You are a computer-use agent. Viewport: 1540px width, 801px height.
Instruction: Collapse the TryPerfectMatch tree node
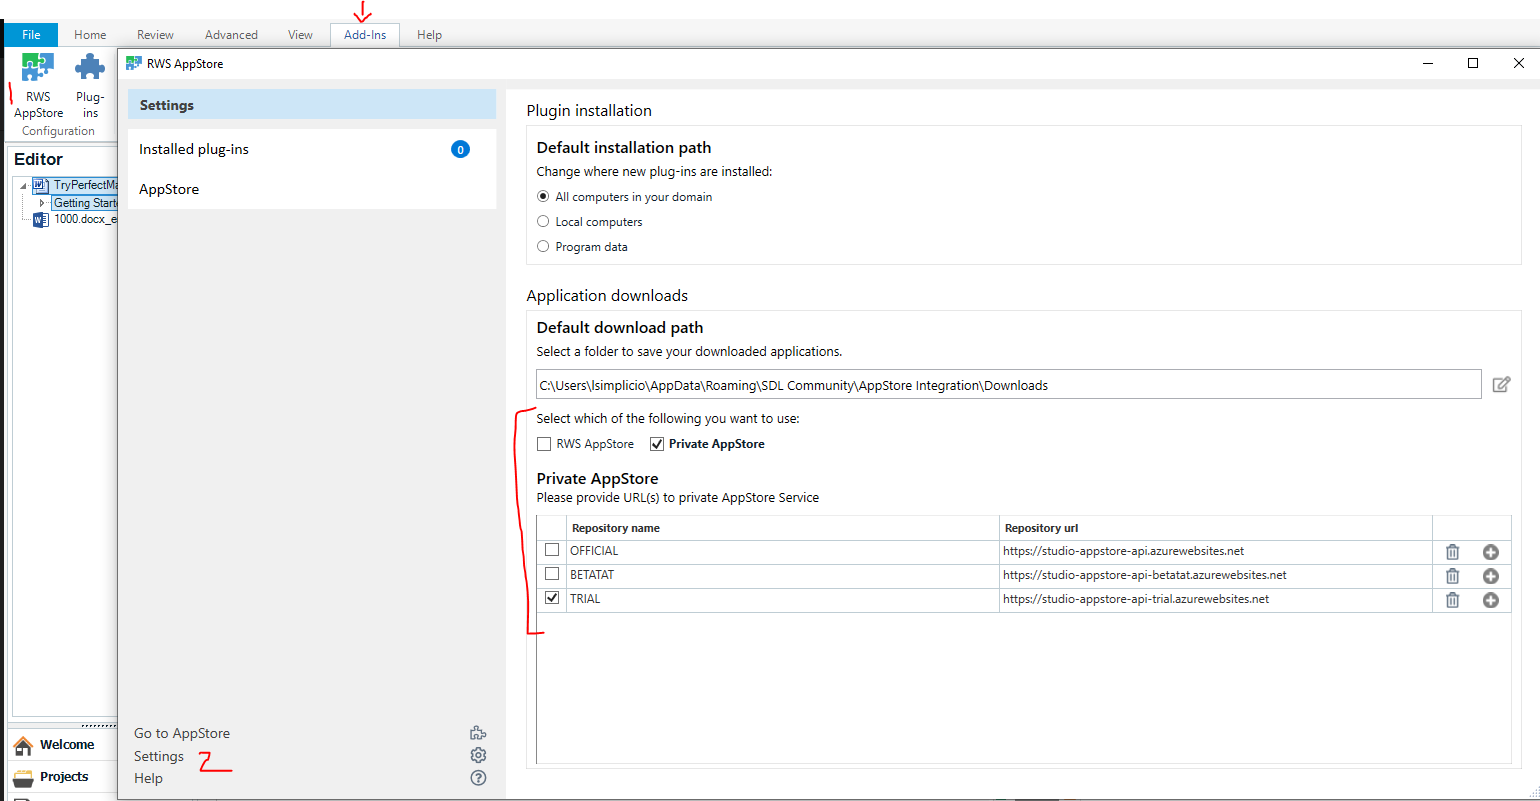coord(23,186)
